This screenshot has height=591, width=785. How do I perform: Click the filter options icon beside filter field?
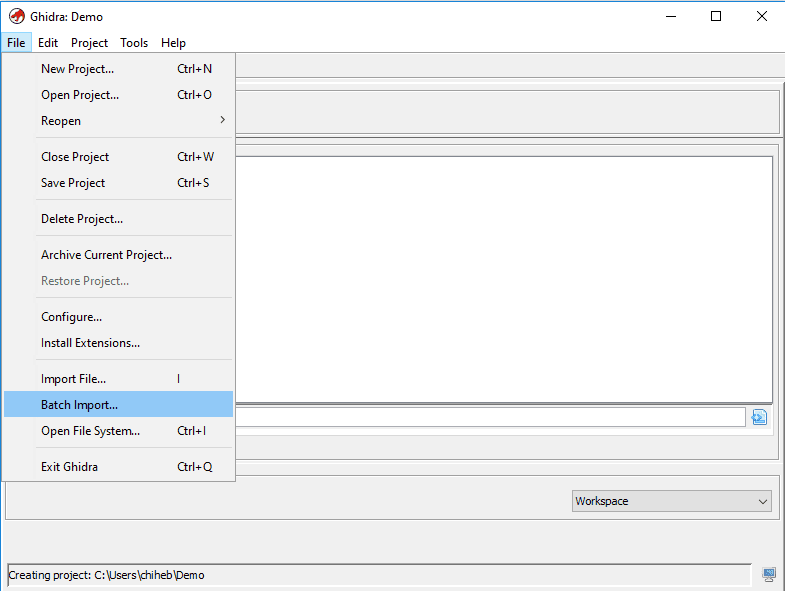[759, 417]
